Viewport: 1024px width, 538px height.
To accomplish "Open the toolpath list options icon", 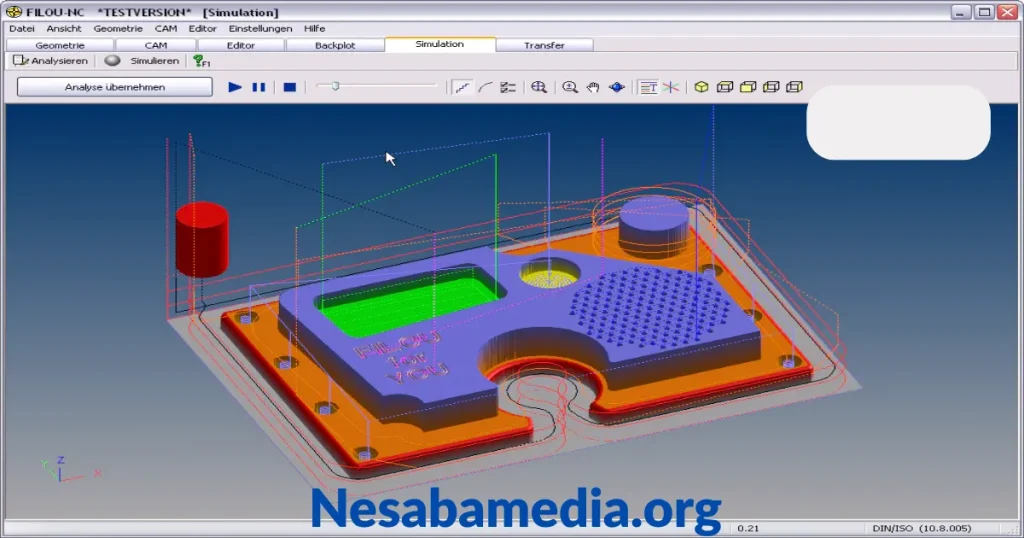I will point(508,87).
